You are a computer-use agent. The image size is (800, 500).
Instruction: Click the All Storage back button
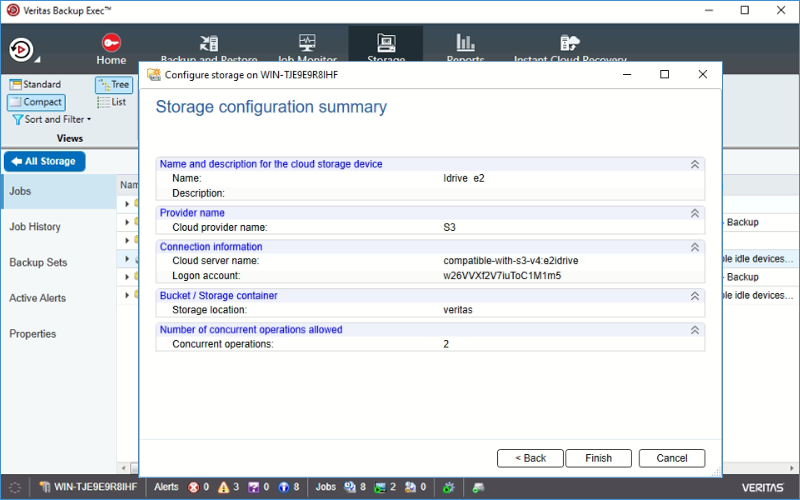[44, 161]
